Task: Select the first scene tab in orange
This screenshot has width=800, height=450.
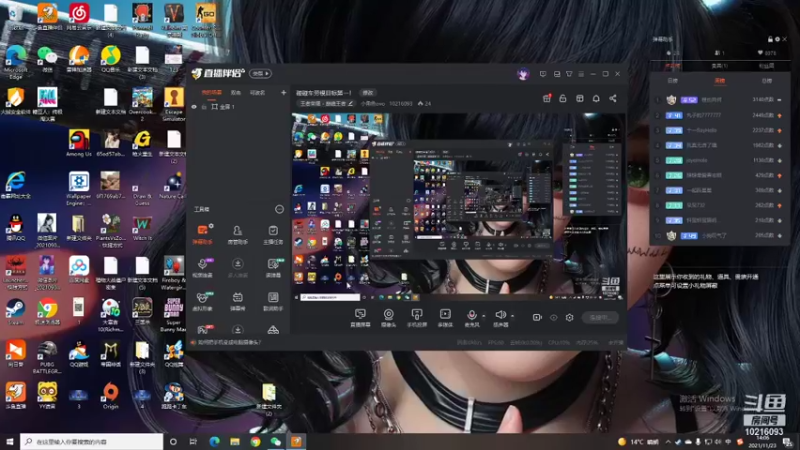Action: click(211, 93)
